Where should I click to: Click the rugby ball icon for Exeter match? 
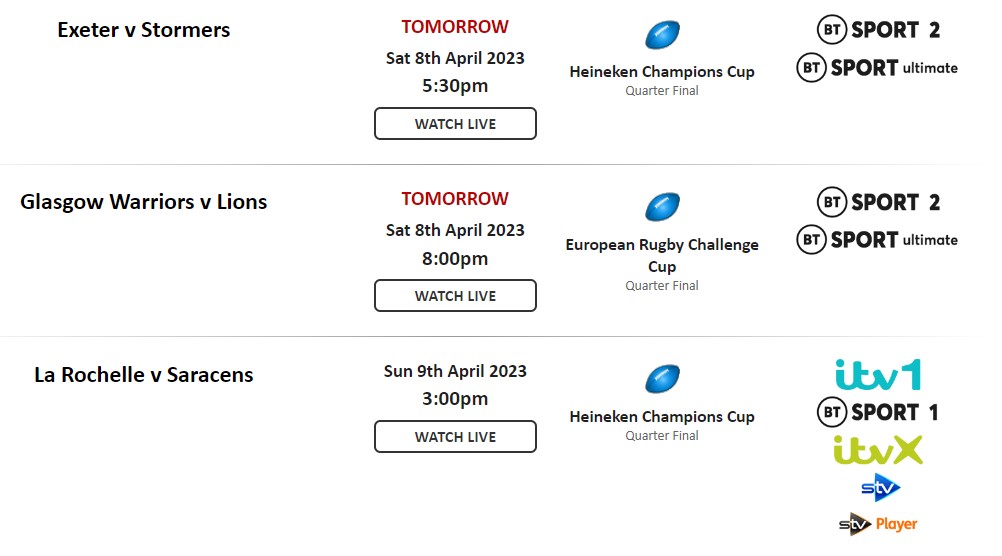tap(662, 35)
